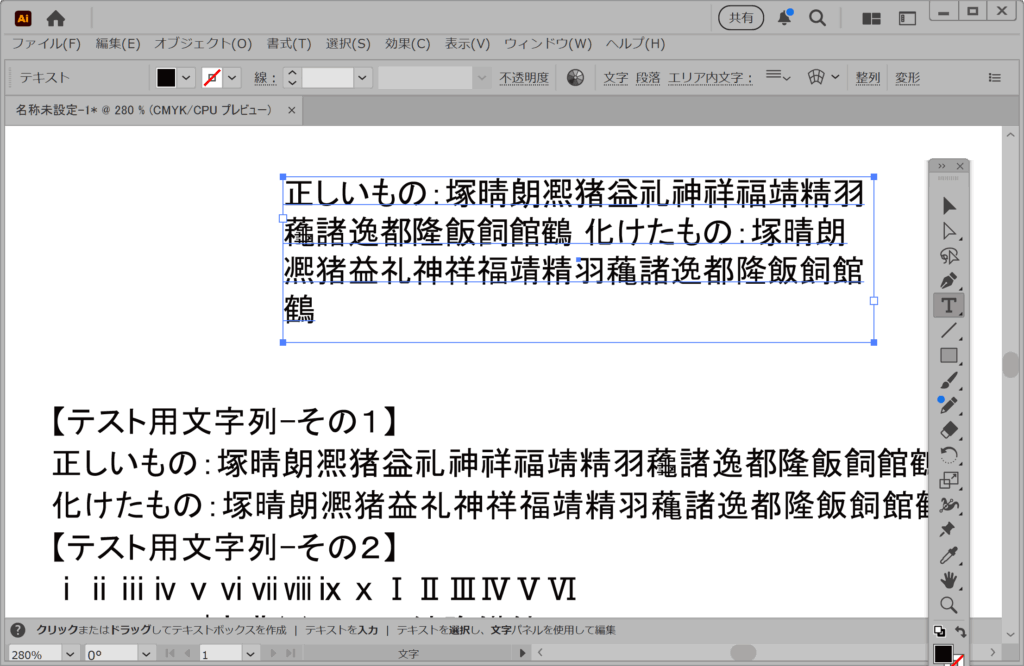Select the Direct Selection tool
Screen dimensions: 1024x666
[949, 230]
